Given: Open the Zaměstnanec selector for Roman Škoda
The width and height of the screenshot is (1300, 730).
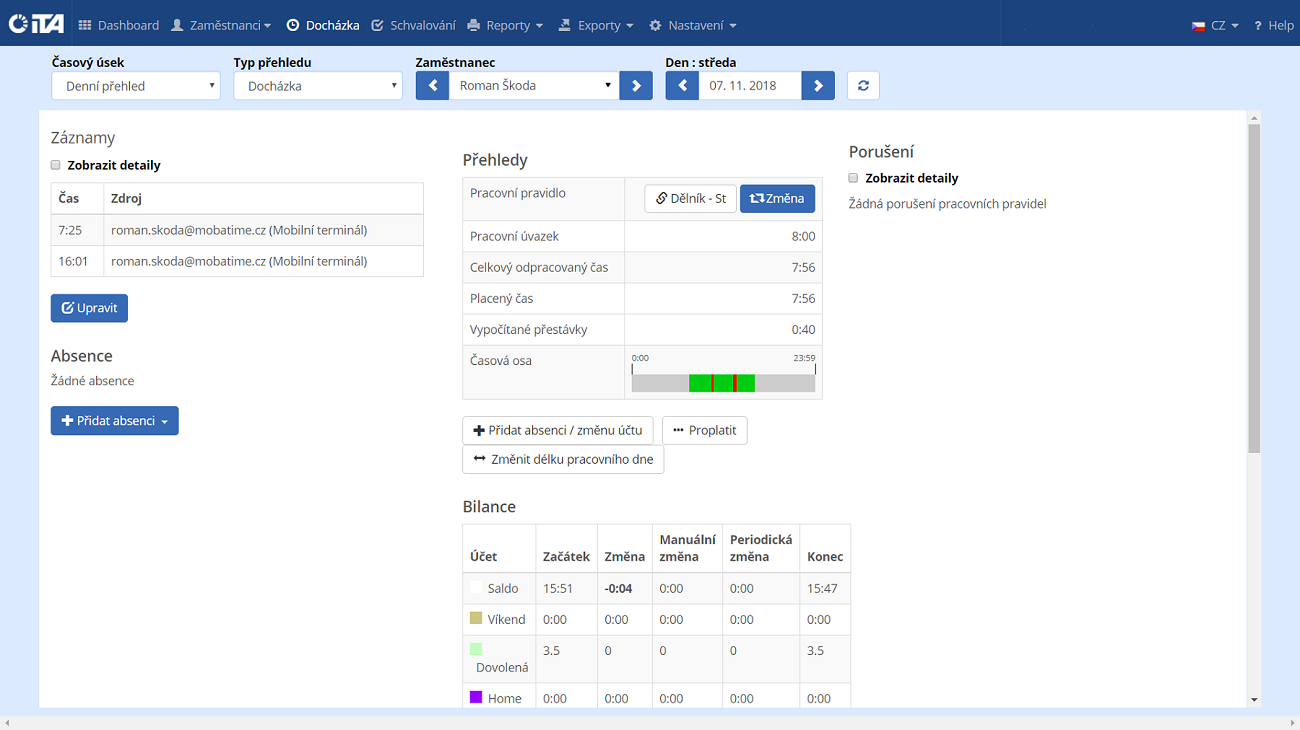Looking at the screenshot, I should point(534,86).
